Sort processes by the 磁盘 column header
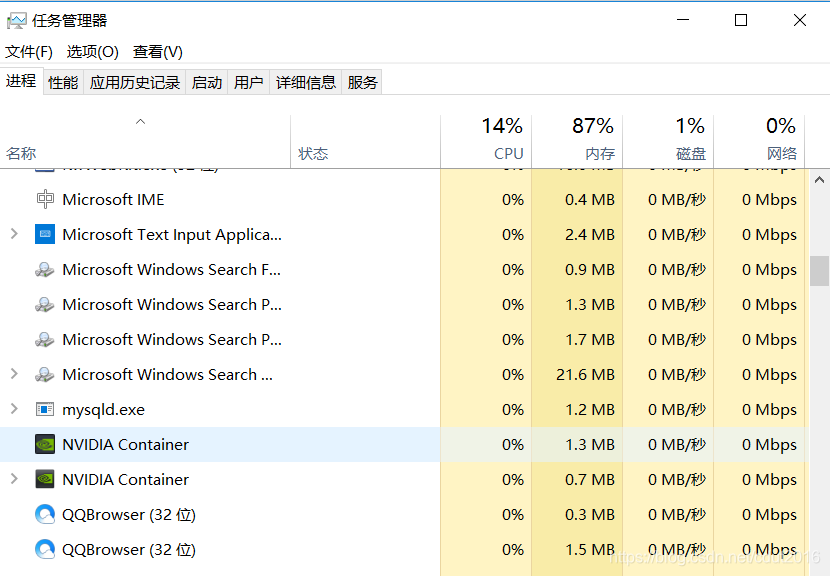Screen dimensions: 830x576 pyautogui.click(x=668, y=142)
